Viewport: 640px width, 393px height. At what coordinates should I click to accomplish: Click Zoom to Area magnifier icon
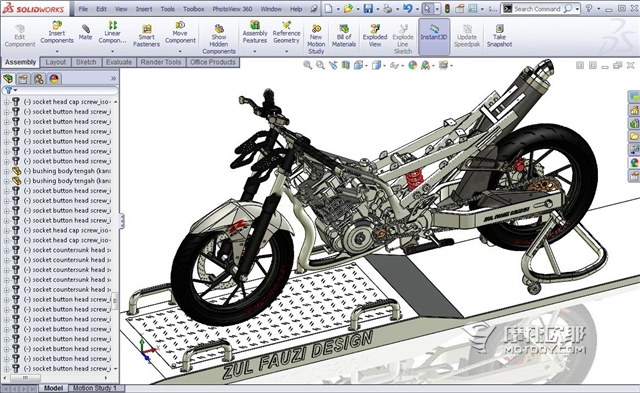point(320,65)
